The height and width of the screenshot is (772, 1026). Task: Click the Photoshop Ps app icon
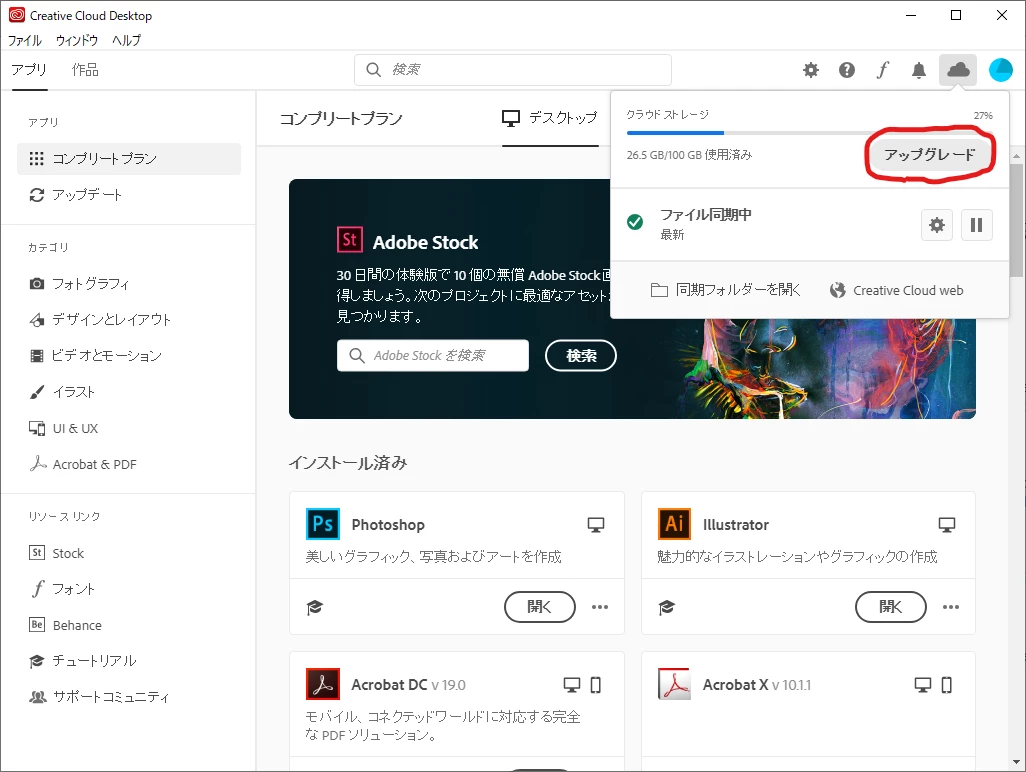pos(323,524)
